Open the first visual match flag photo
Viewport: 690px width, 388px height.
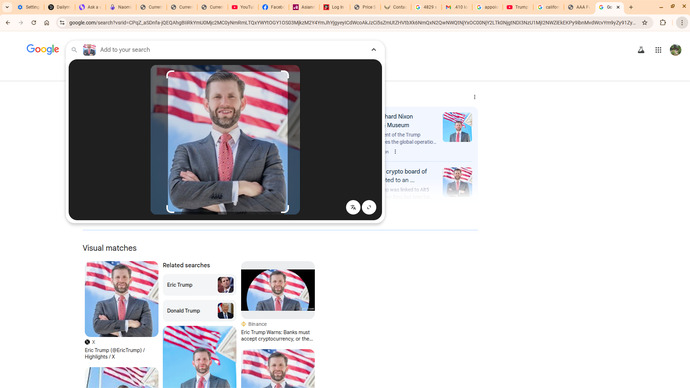(x=121, y=299)
